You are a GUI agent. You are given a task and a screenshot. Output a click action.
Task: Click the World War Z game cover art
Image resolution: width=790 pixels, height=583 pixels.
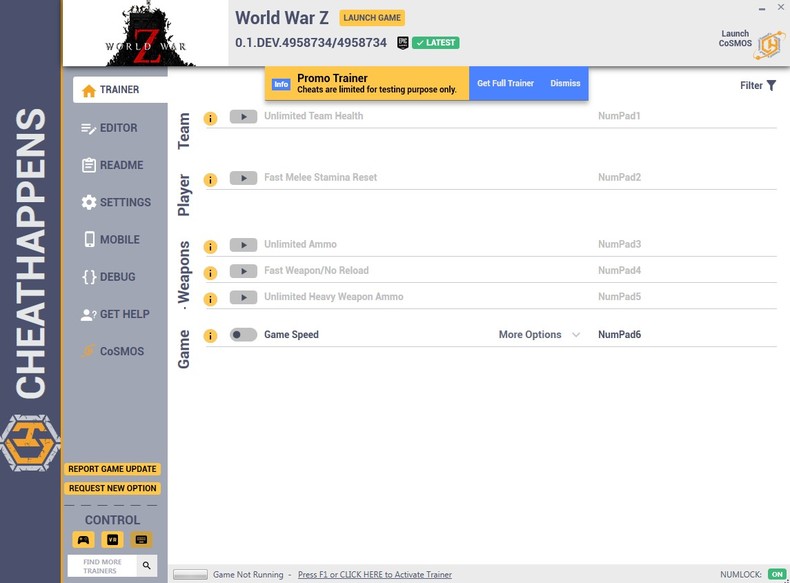pyautogui.click(x=146, y=33)
